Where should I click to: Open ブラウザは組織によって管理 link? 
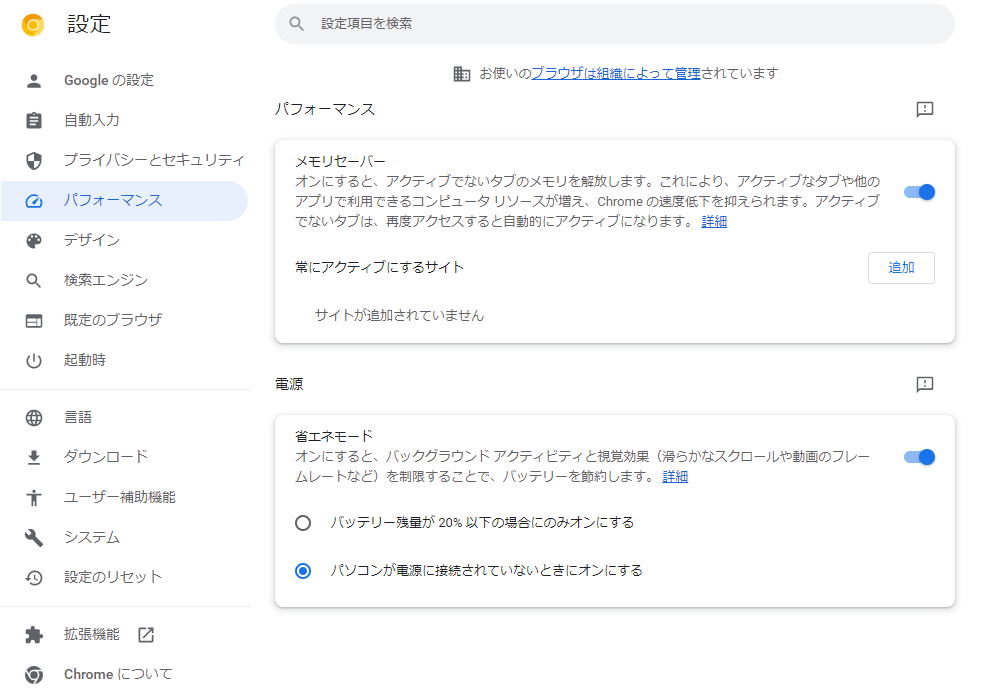tap(616, 73)
